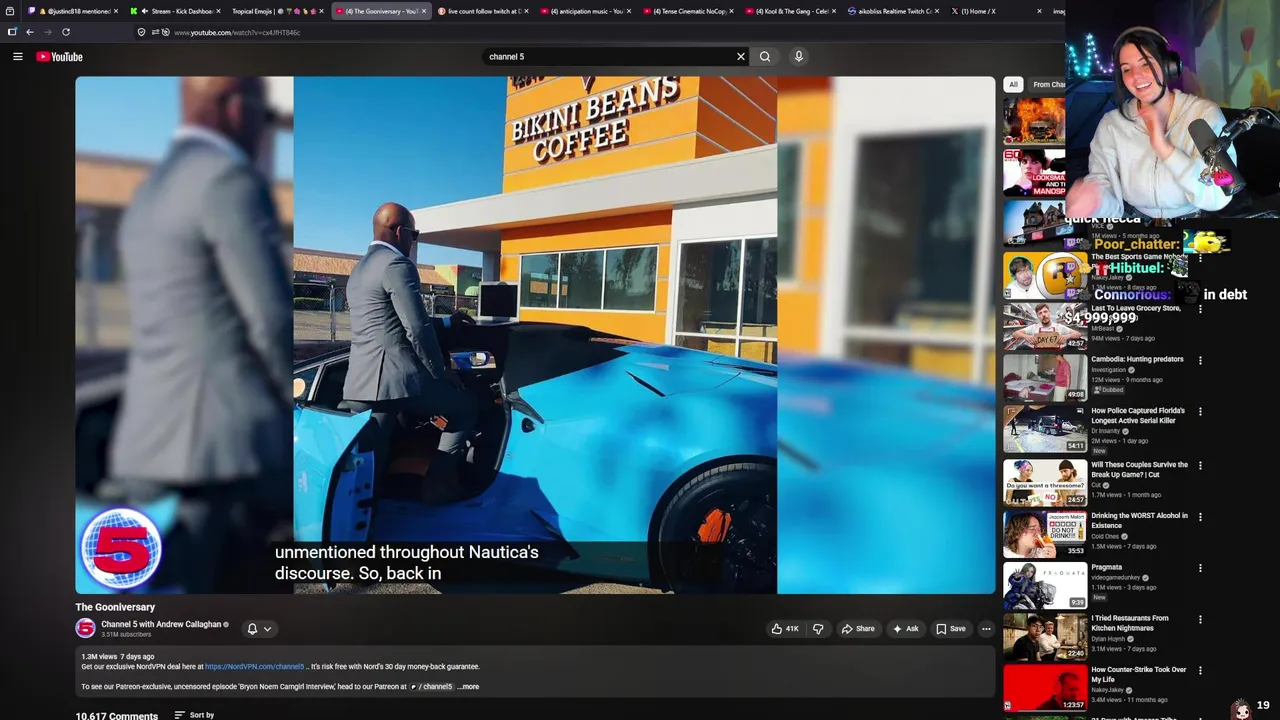Switch to 'anticipation music' YouTube tab
The image size is (1280, 720).
click(585, 11)
